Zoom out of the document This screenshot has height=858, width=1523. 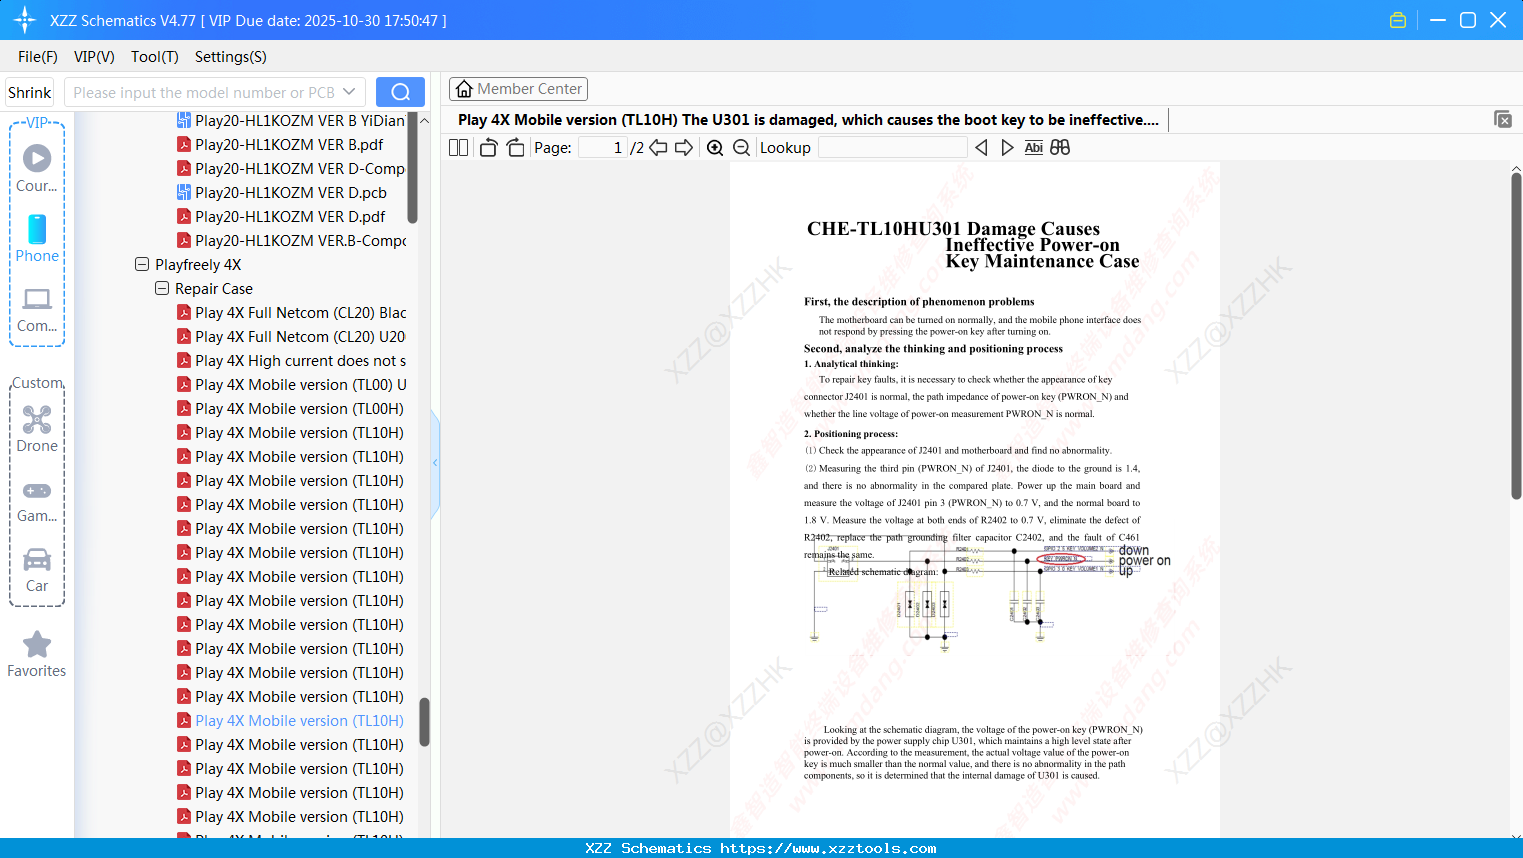[x=741, y=147]
